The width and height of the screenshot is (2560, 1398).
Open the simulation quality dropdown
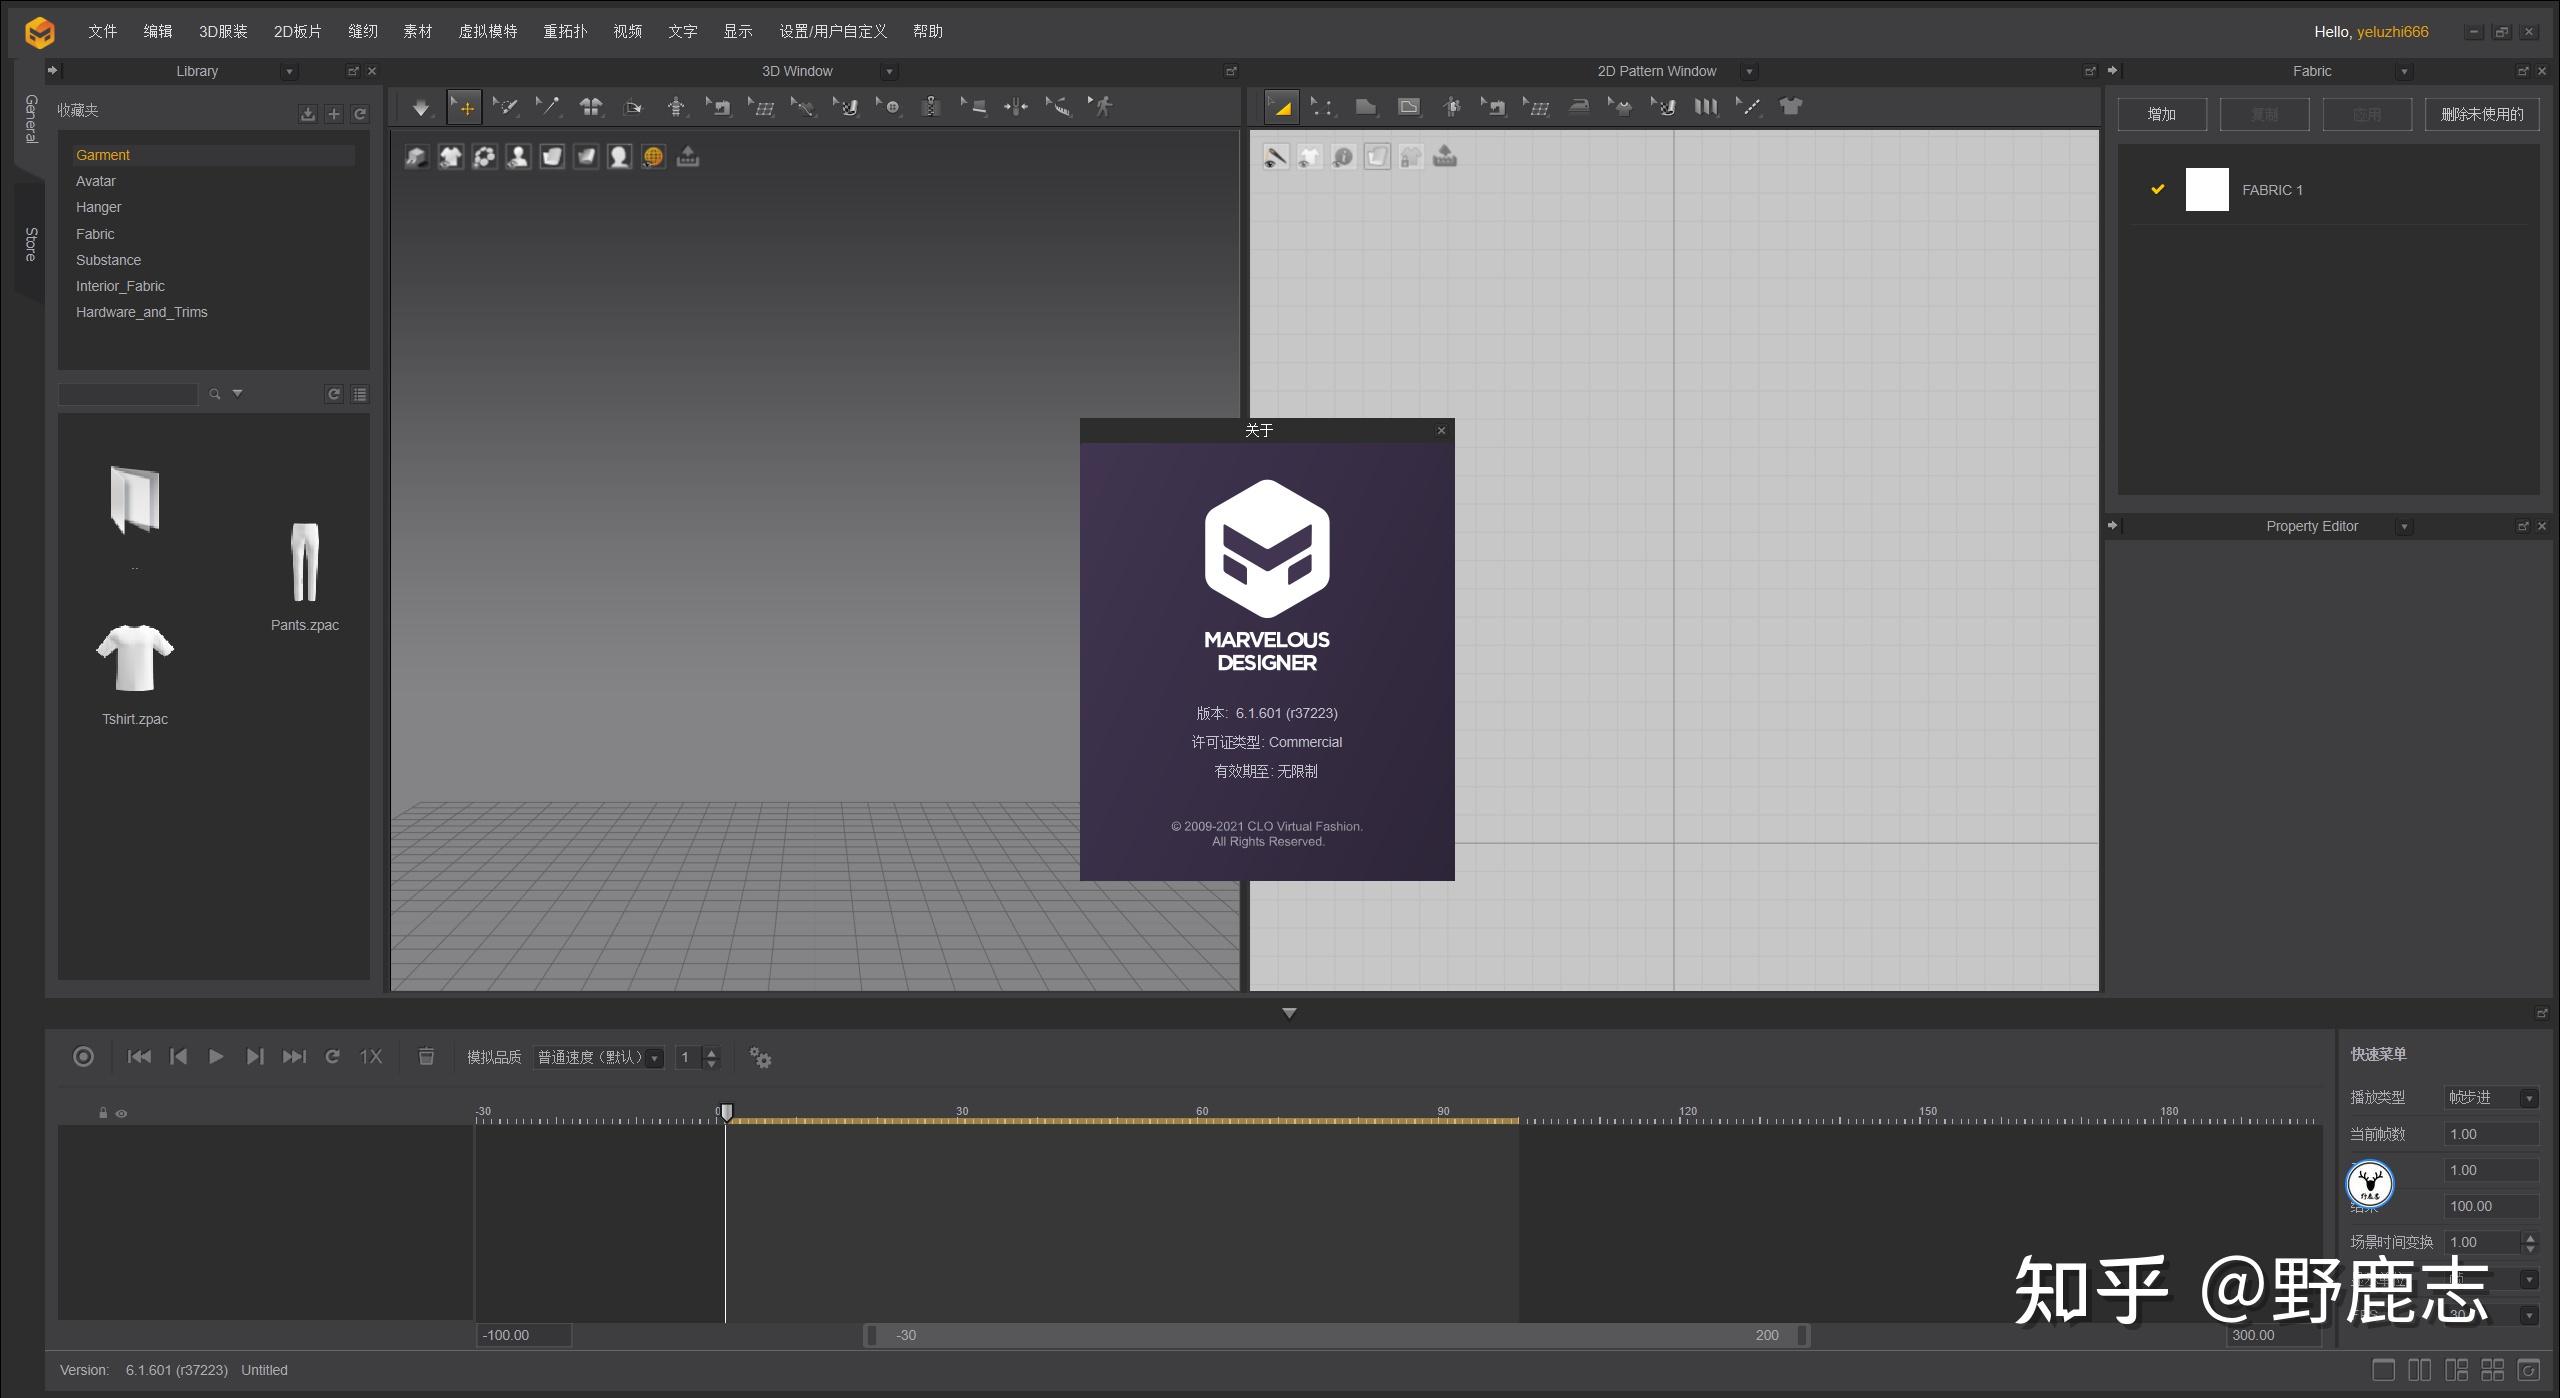(599, 1057)
